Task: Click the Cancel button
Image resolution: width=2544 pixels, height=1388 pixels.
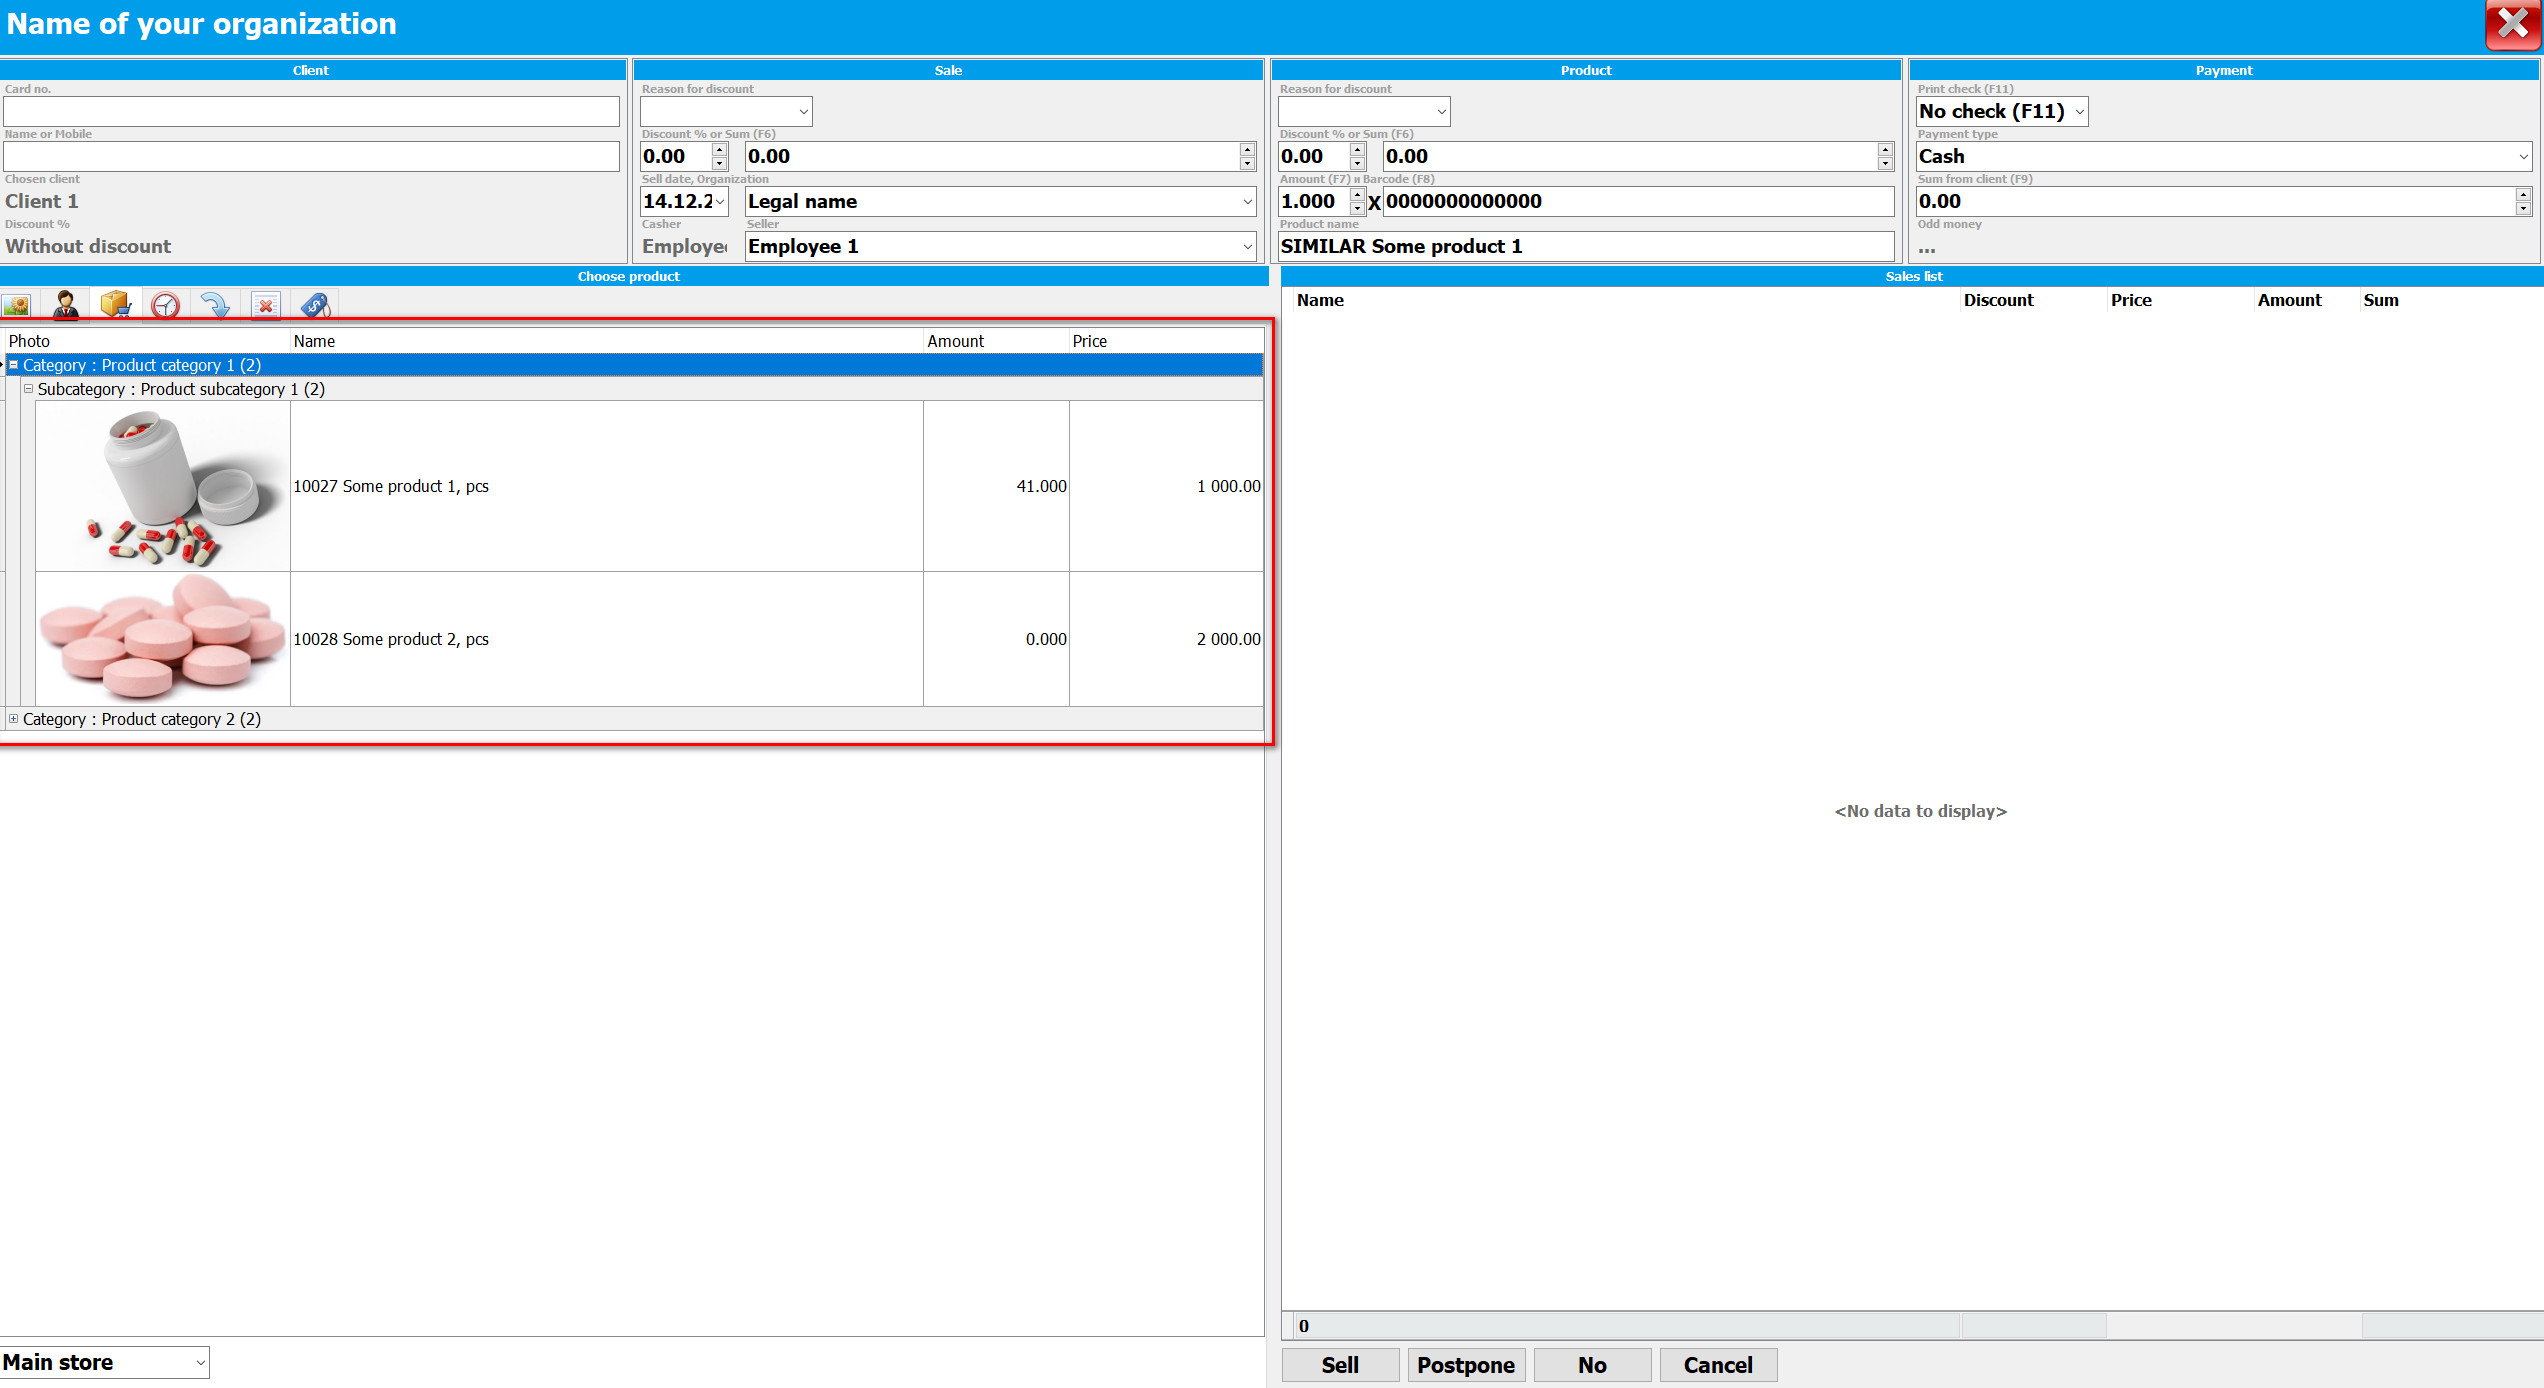Action: [x=1717, y=1365]
